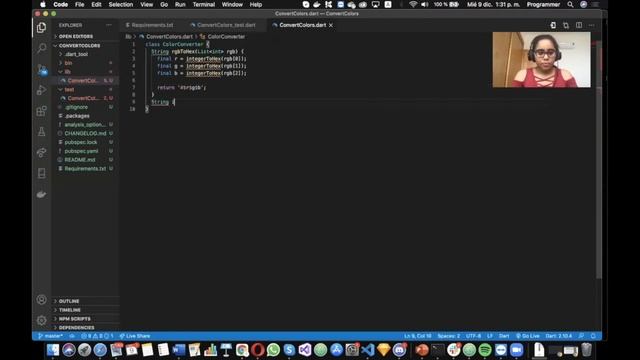Expand the Outline section
Image resolution: width=640 pixels, height=360 pixels.
[x=69, y=301]
